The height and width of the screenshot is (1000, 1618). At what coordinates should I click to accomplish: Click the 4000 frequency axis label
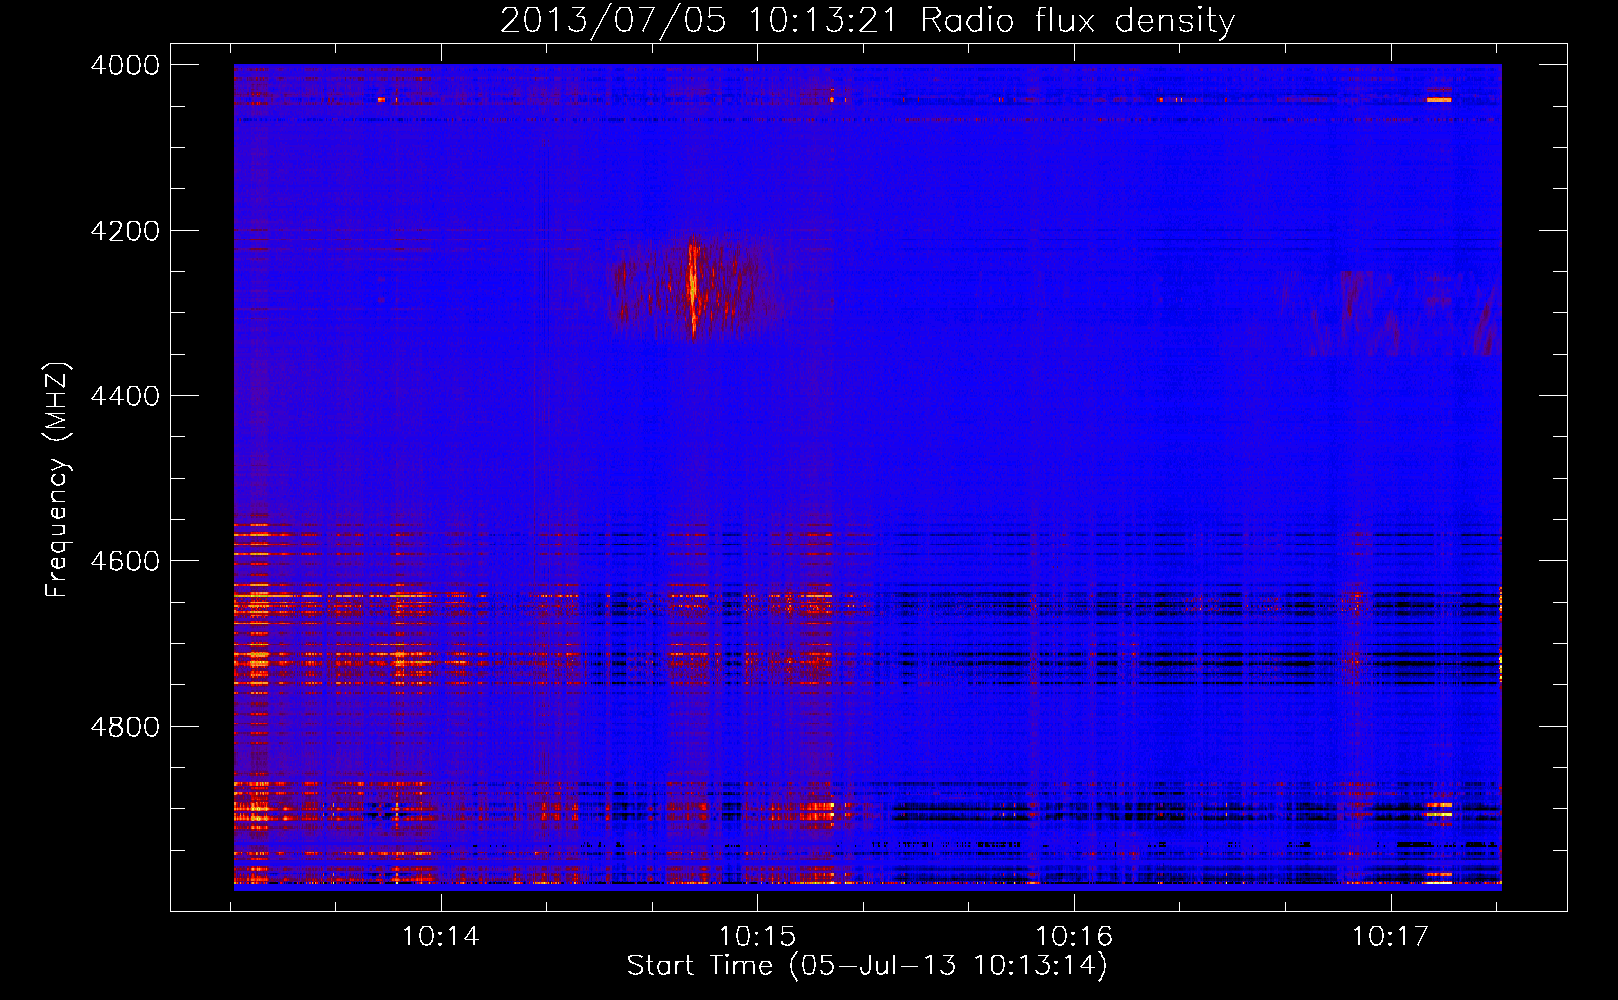point(125,65)
